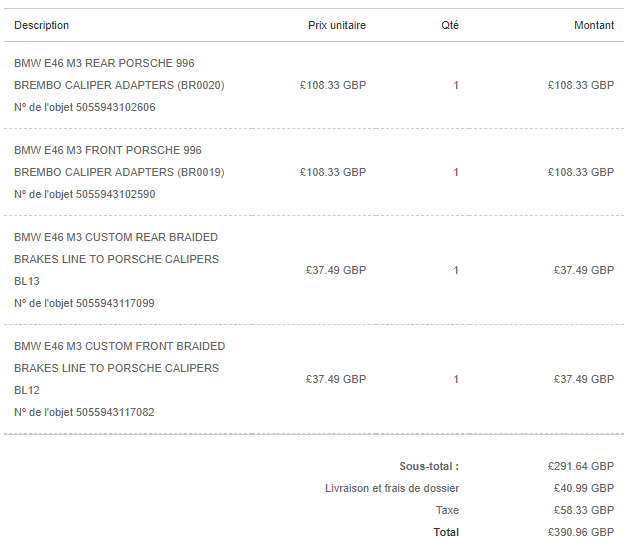
Task: Click the BR0019 adapter amount value
Action: click(581, 172)
